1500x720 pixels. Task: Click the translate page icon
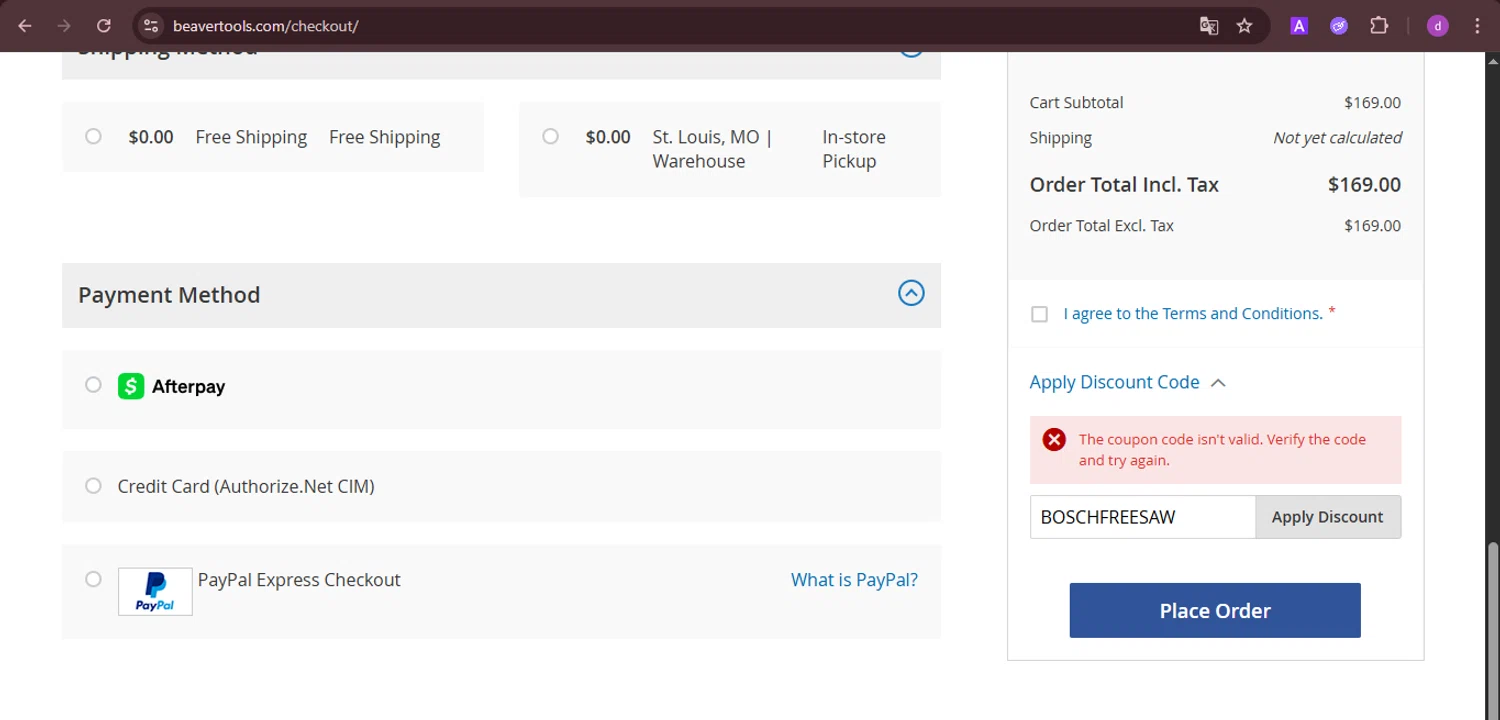(1209, 26)
